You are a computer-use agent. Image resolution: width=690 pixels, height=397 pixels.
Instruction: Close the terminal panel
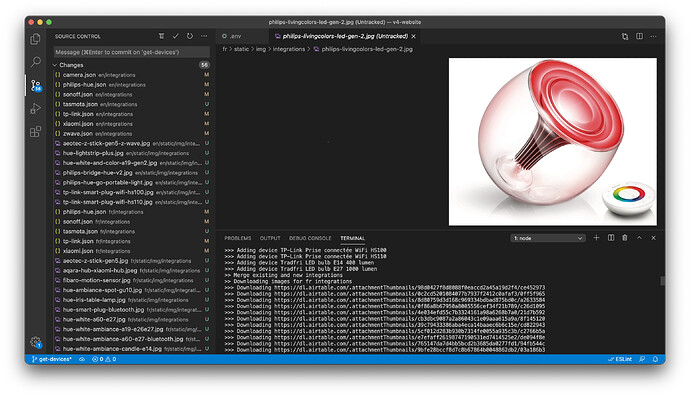[653, 238]
